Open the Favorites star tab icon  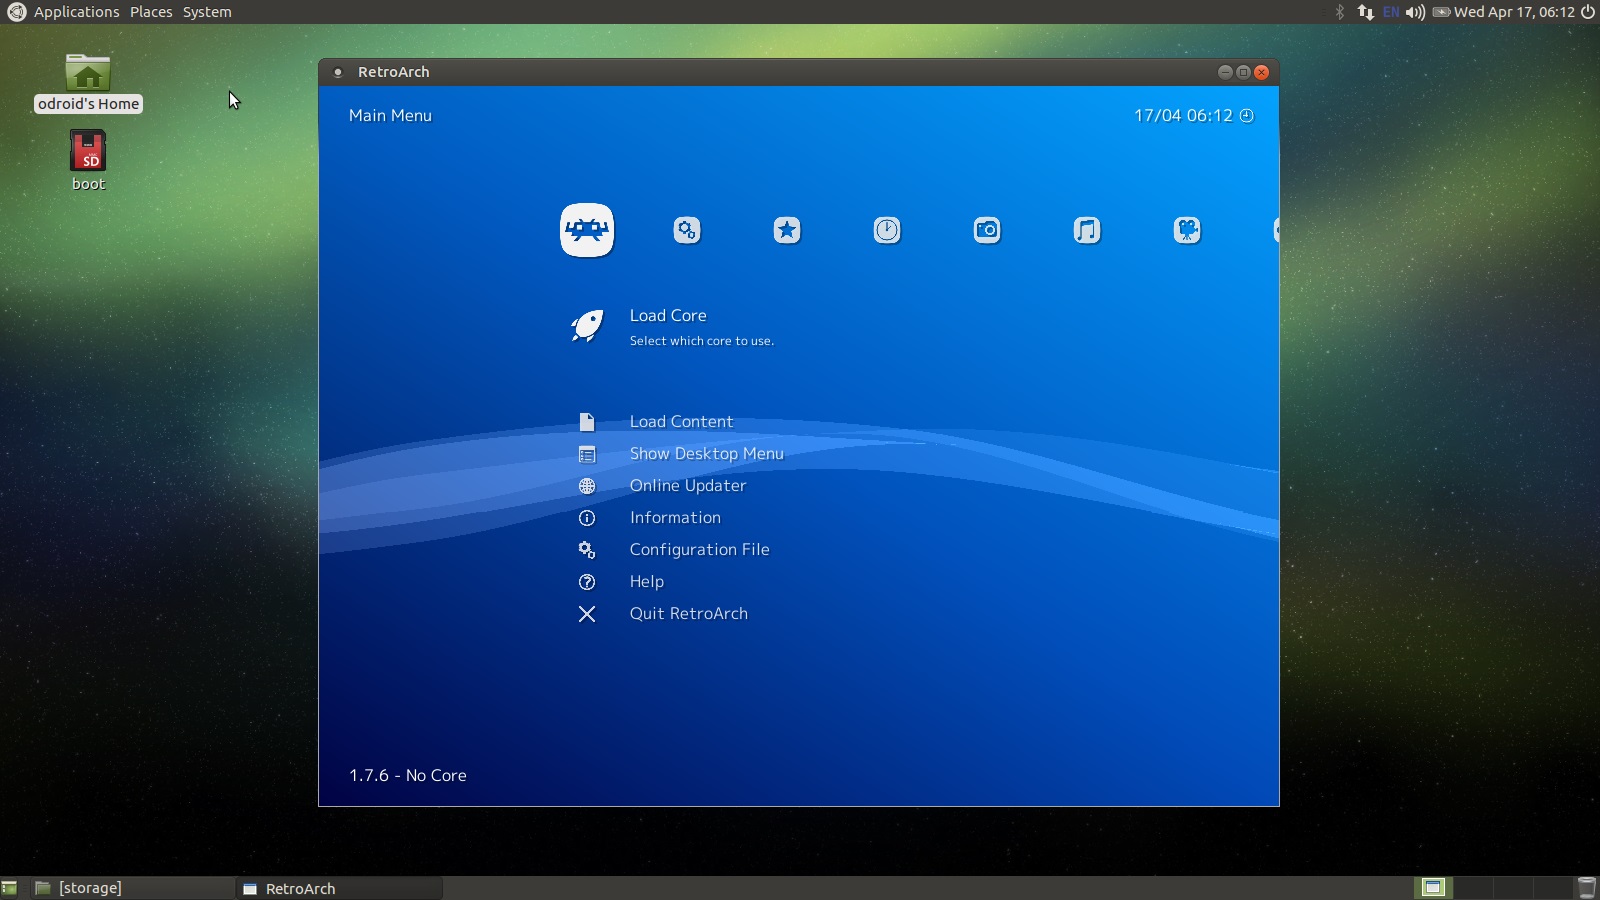point(787,230)
